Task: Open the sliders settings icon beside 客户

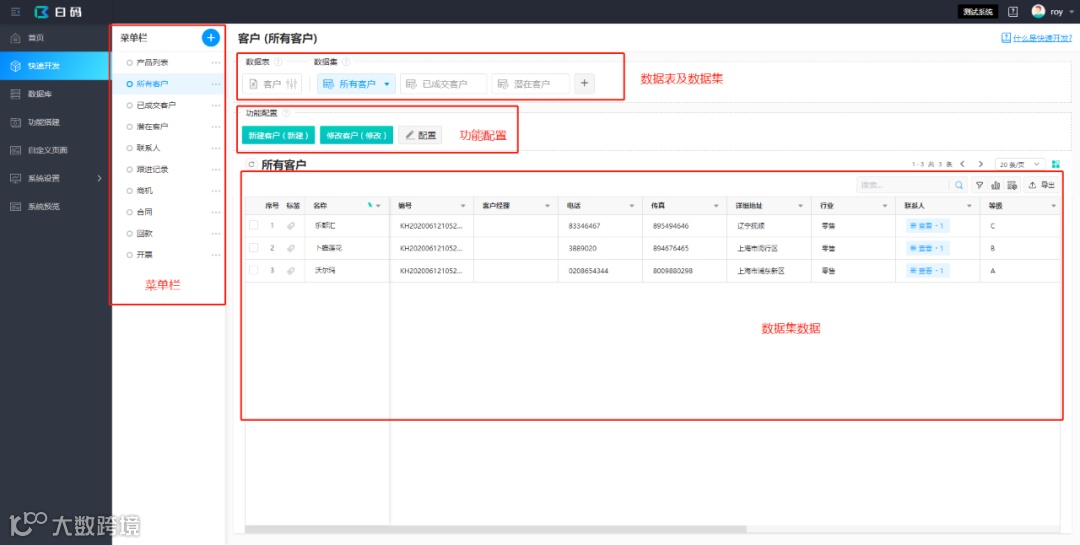Action: point(291,84)
